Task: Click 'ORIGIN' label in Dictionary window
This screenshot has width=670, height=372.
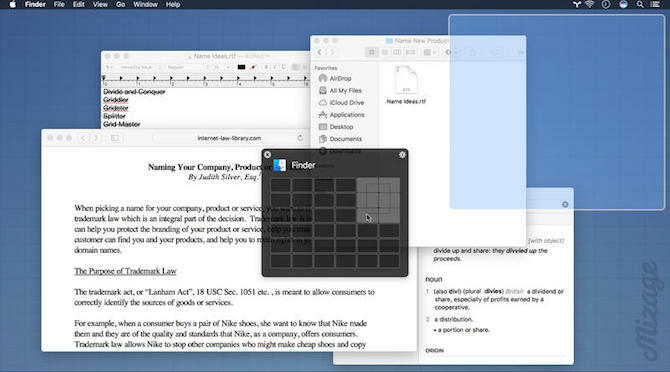Action: (x=435, y=351)
